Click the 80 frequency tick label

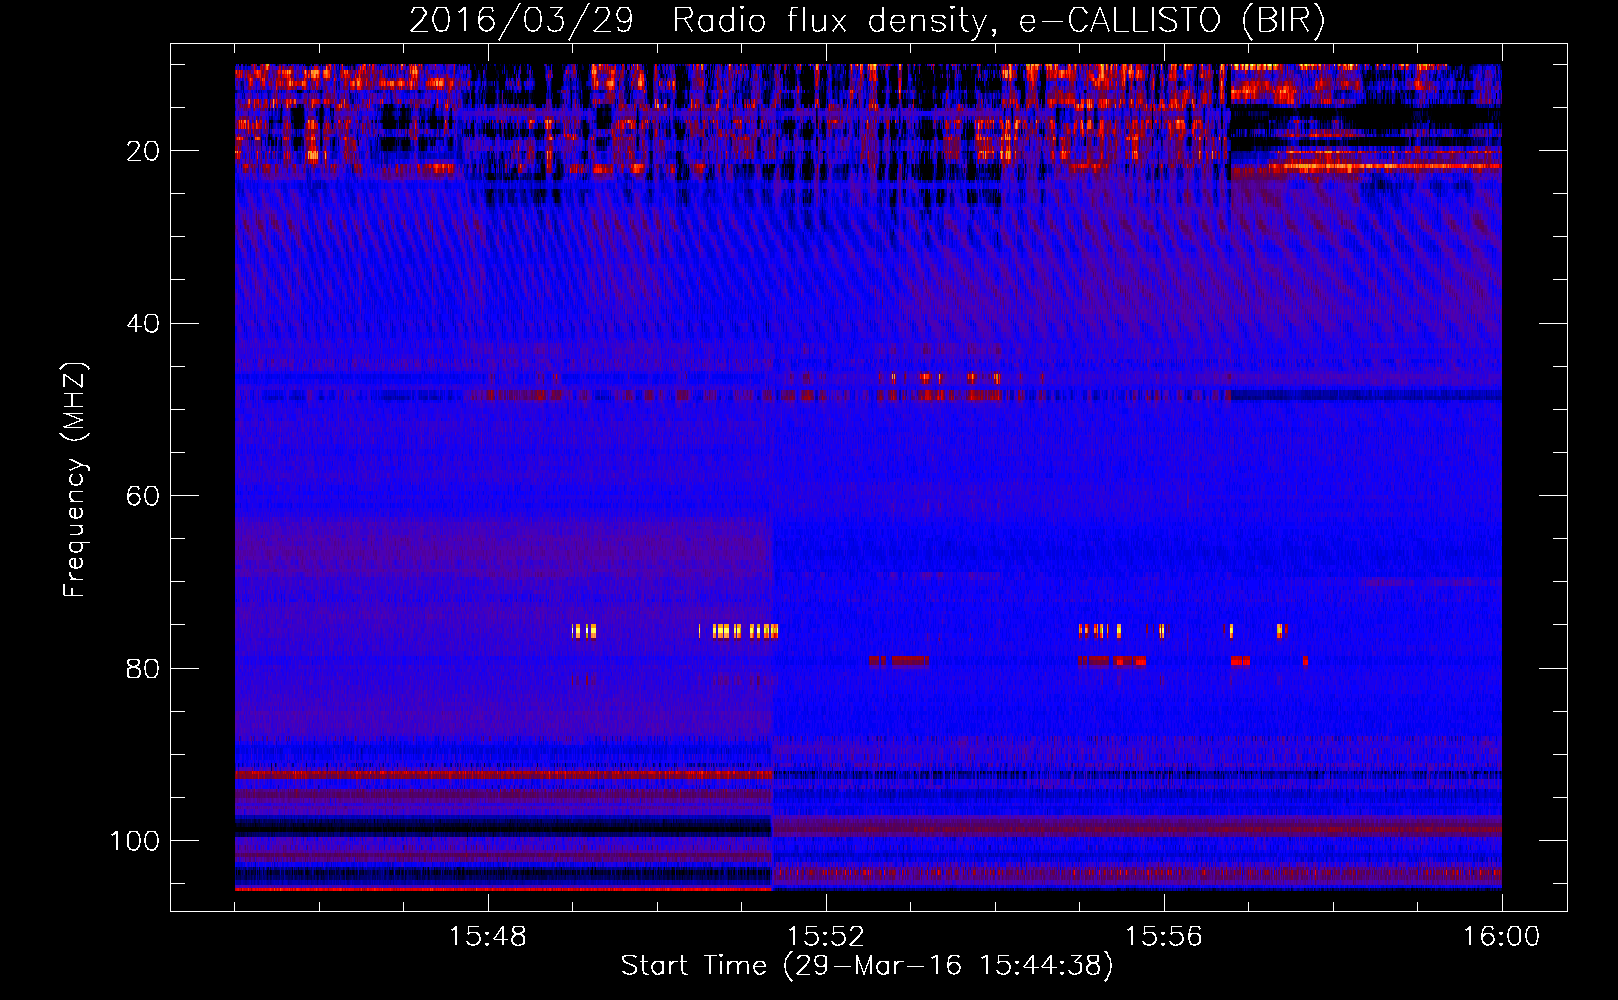[144, 668]
